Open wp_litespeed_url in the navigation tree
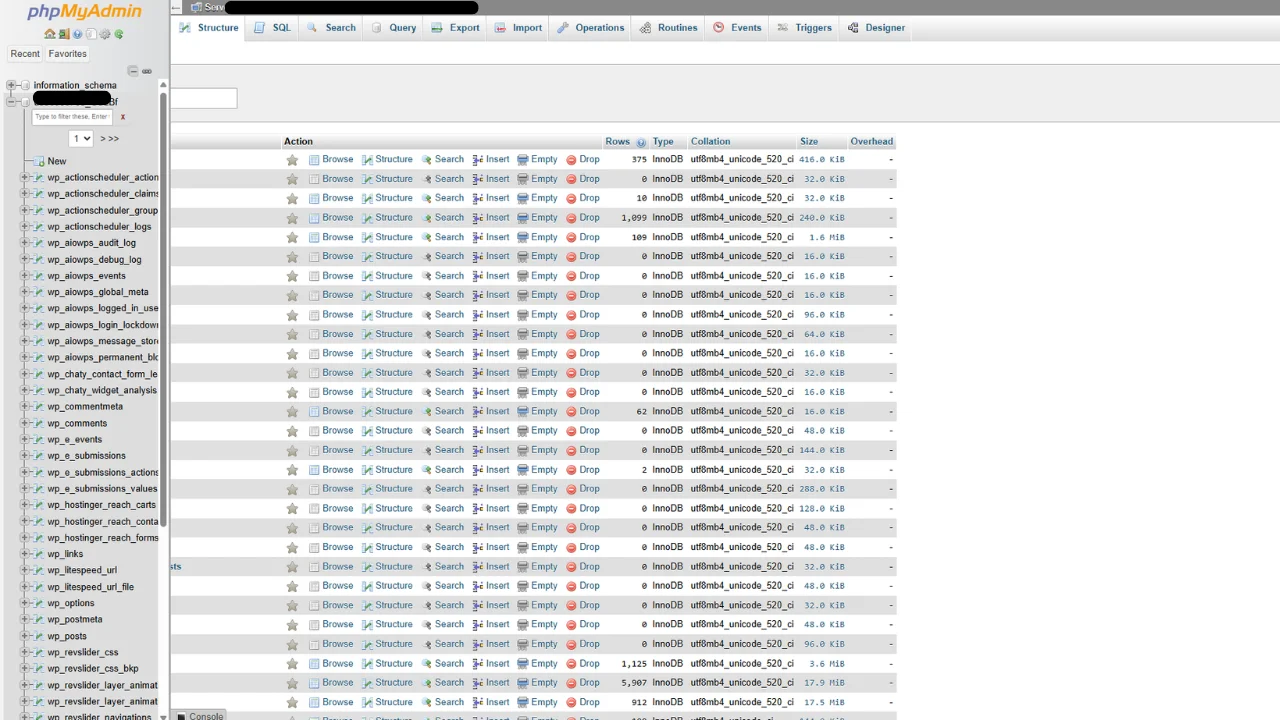 pyautogui.click(x=82, y=570)
